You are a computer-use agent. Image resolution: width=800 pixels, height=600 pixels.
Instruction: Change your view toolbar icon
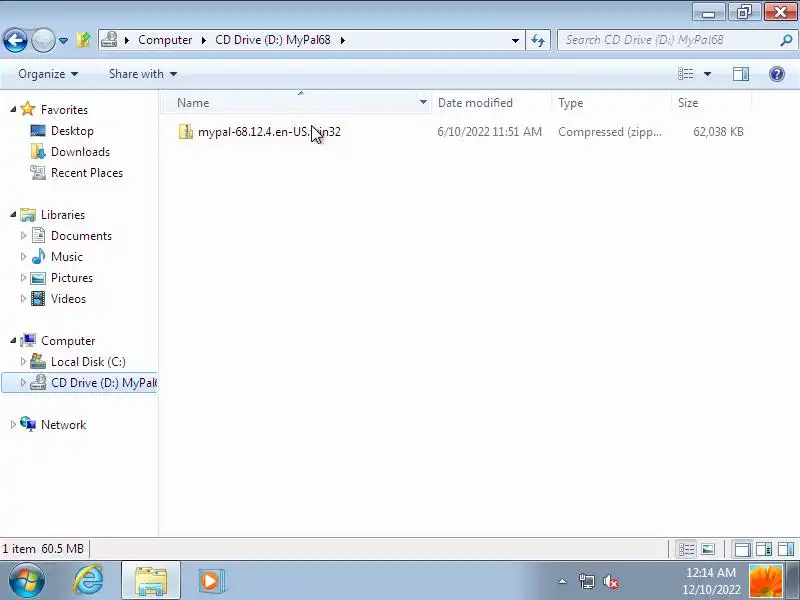[686, 74]
